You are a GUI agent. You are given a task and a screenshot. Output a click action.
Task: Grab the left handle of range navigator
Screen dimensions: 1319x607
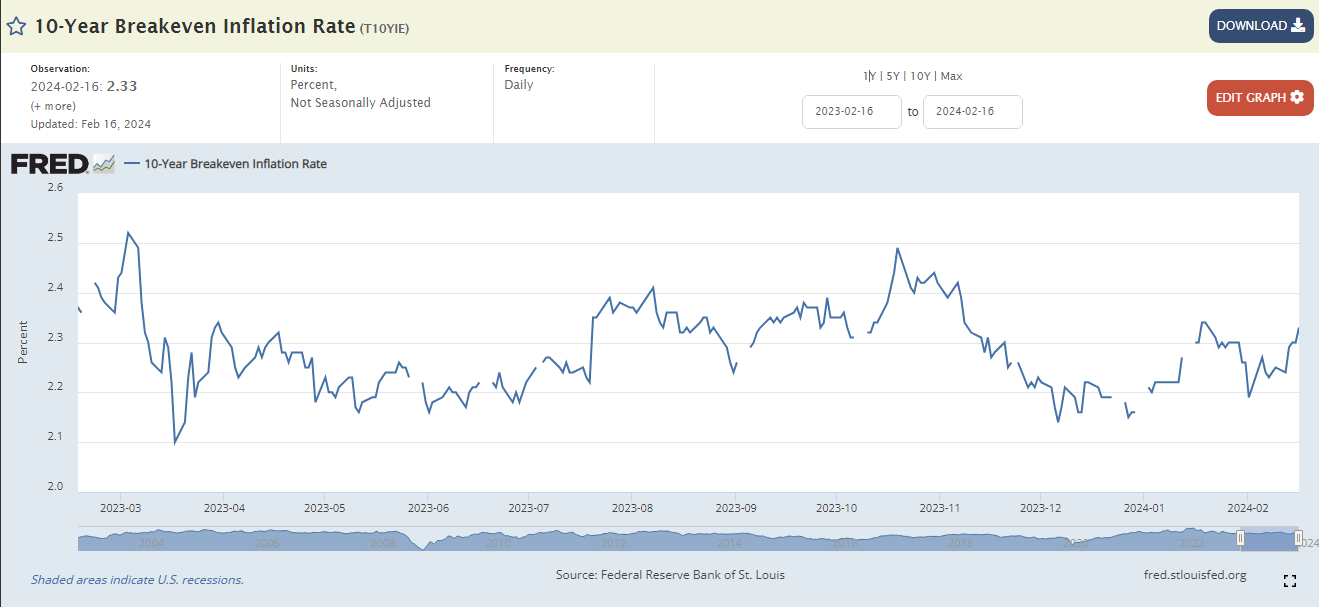coord(1241,538)
